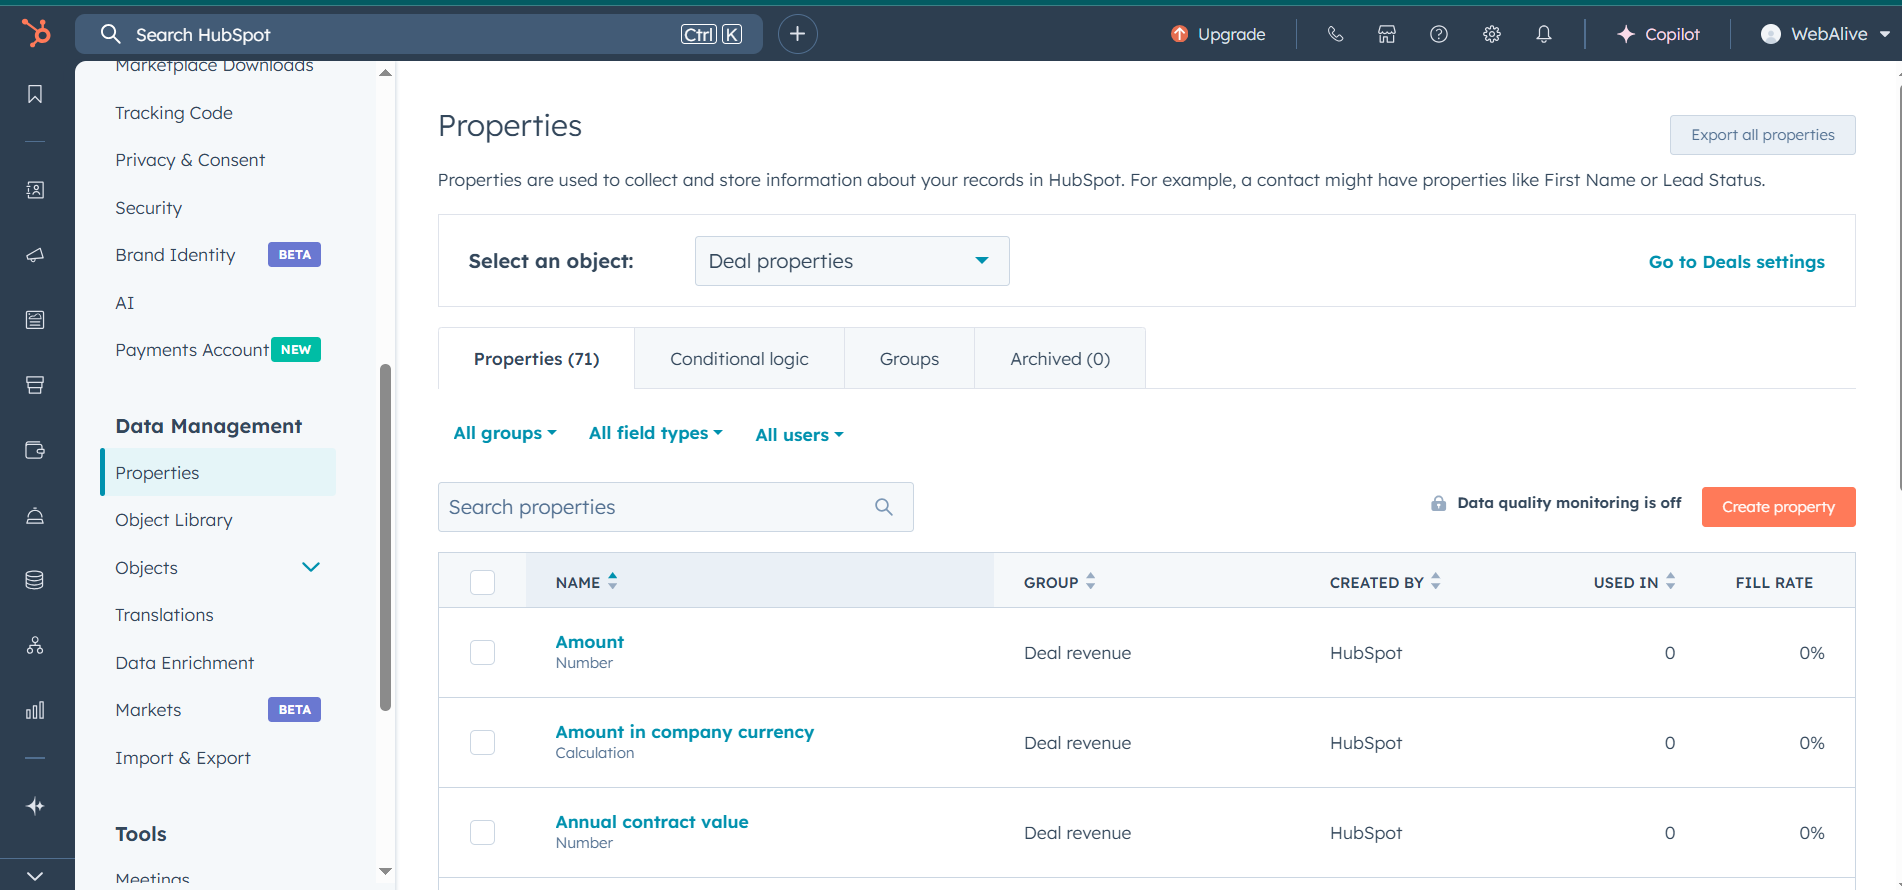
Task: Open the WebAlive account menu
Action: (x=1825, y=34)
